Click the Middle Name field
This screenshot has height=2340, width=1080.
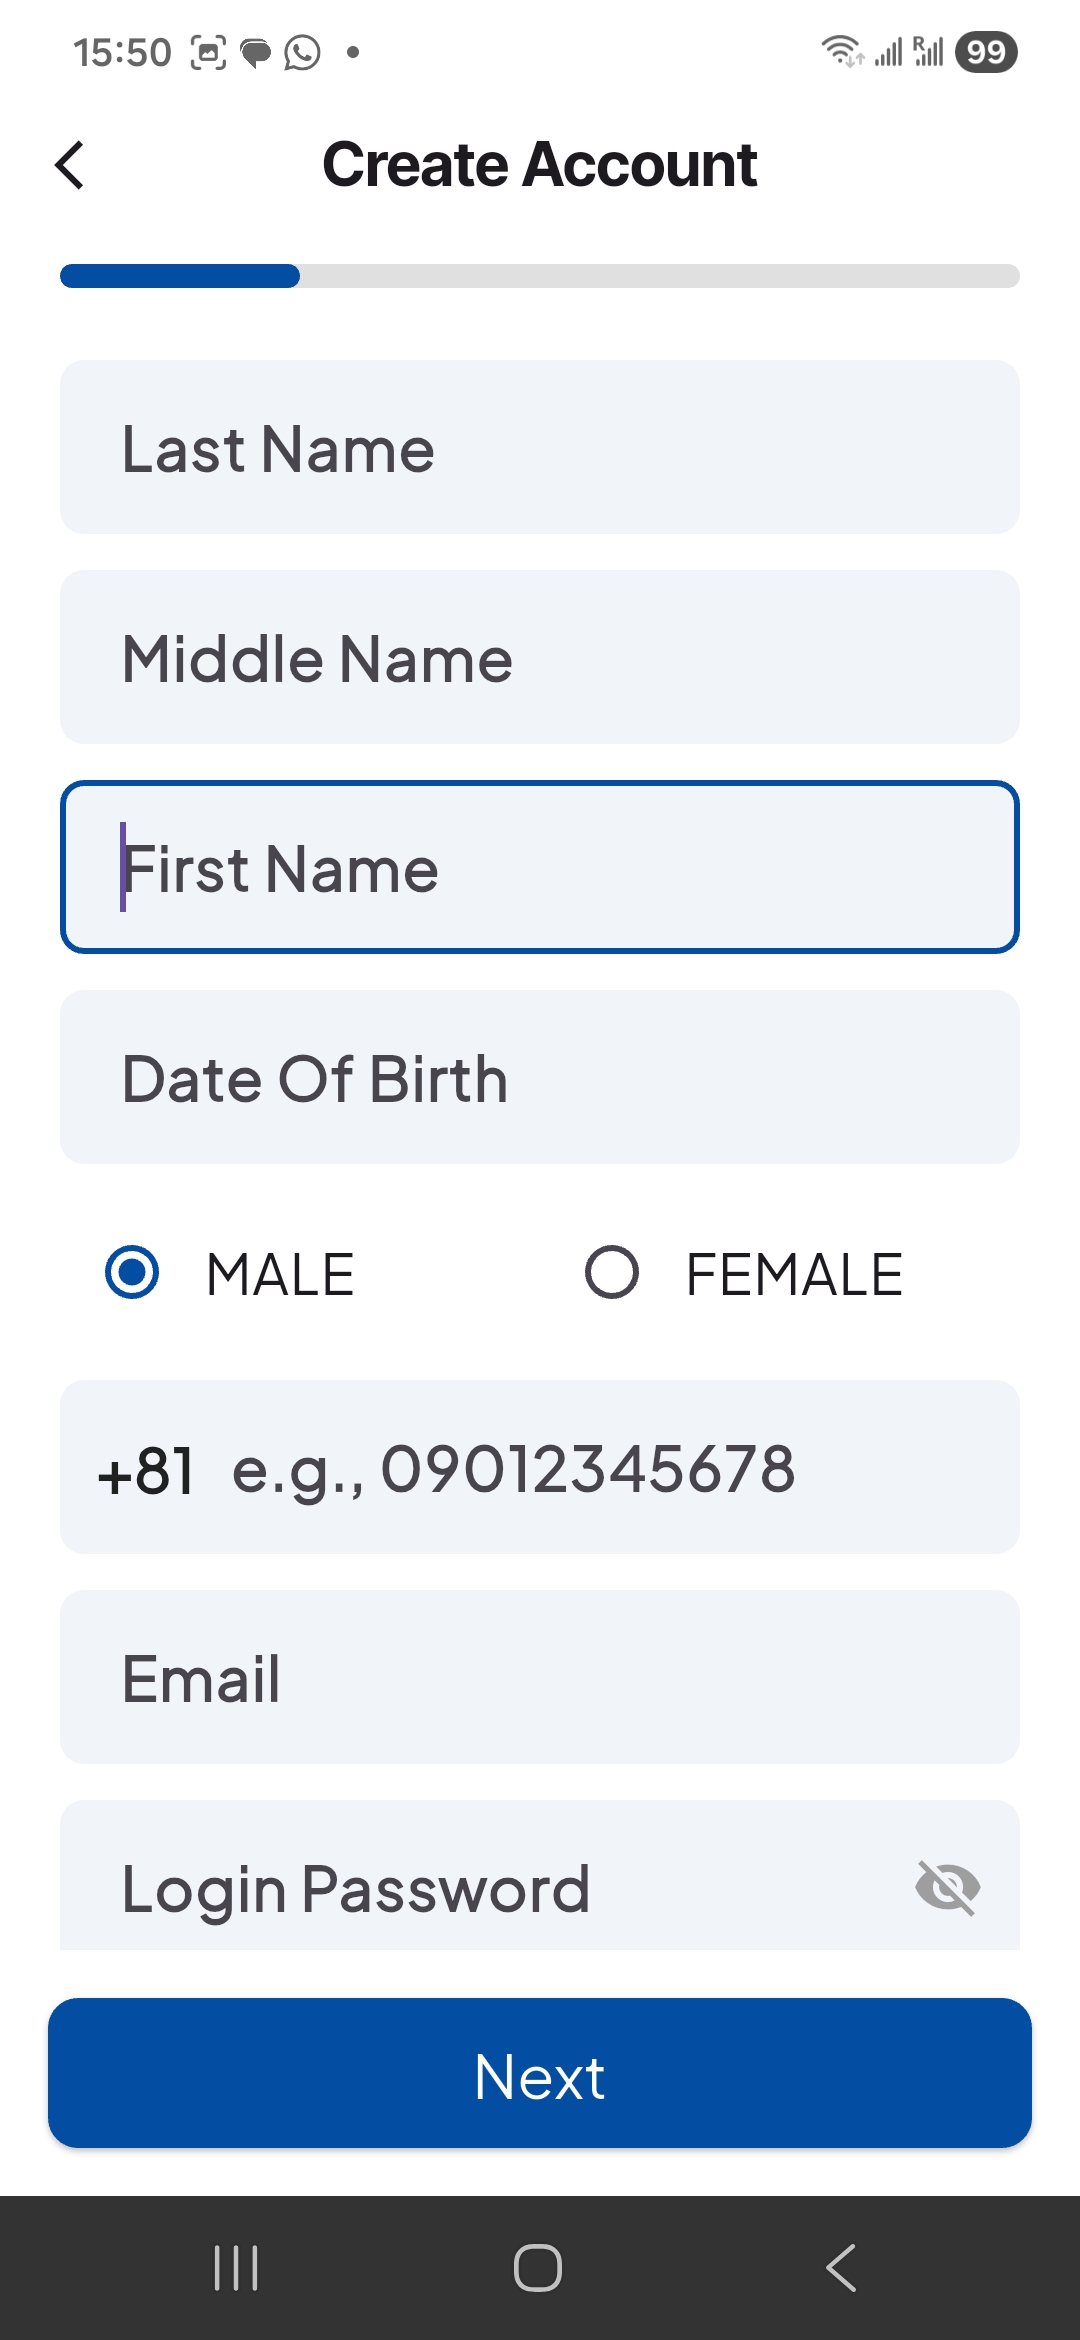[x=540, y=656]
